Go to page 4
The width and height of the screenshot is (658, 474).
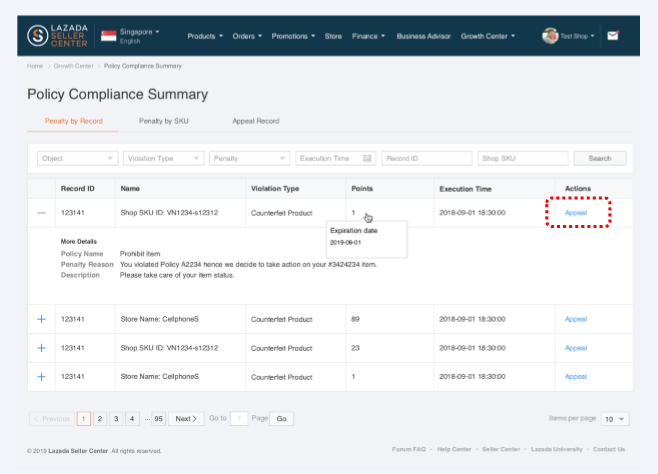[132, 419]
